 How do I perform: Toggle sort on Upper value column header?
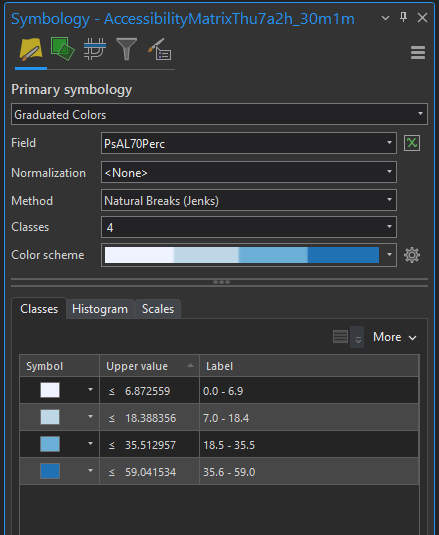(149, 366)
